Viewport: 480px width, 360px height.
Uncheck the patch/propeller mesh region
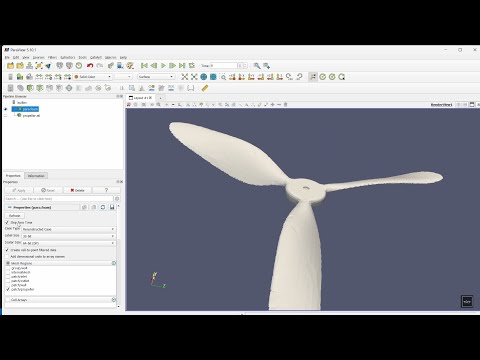[x=8, y=289]
